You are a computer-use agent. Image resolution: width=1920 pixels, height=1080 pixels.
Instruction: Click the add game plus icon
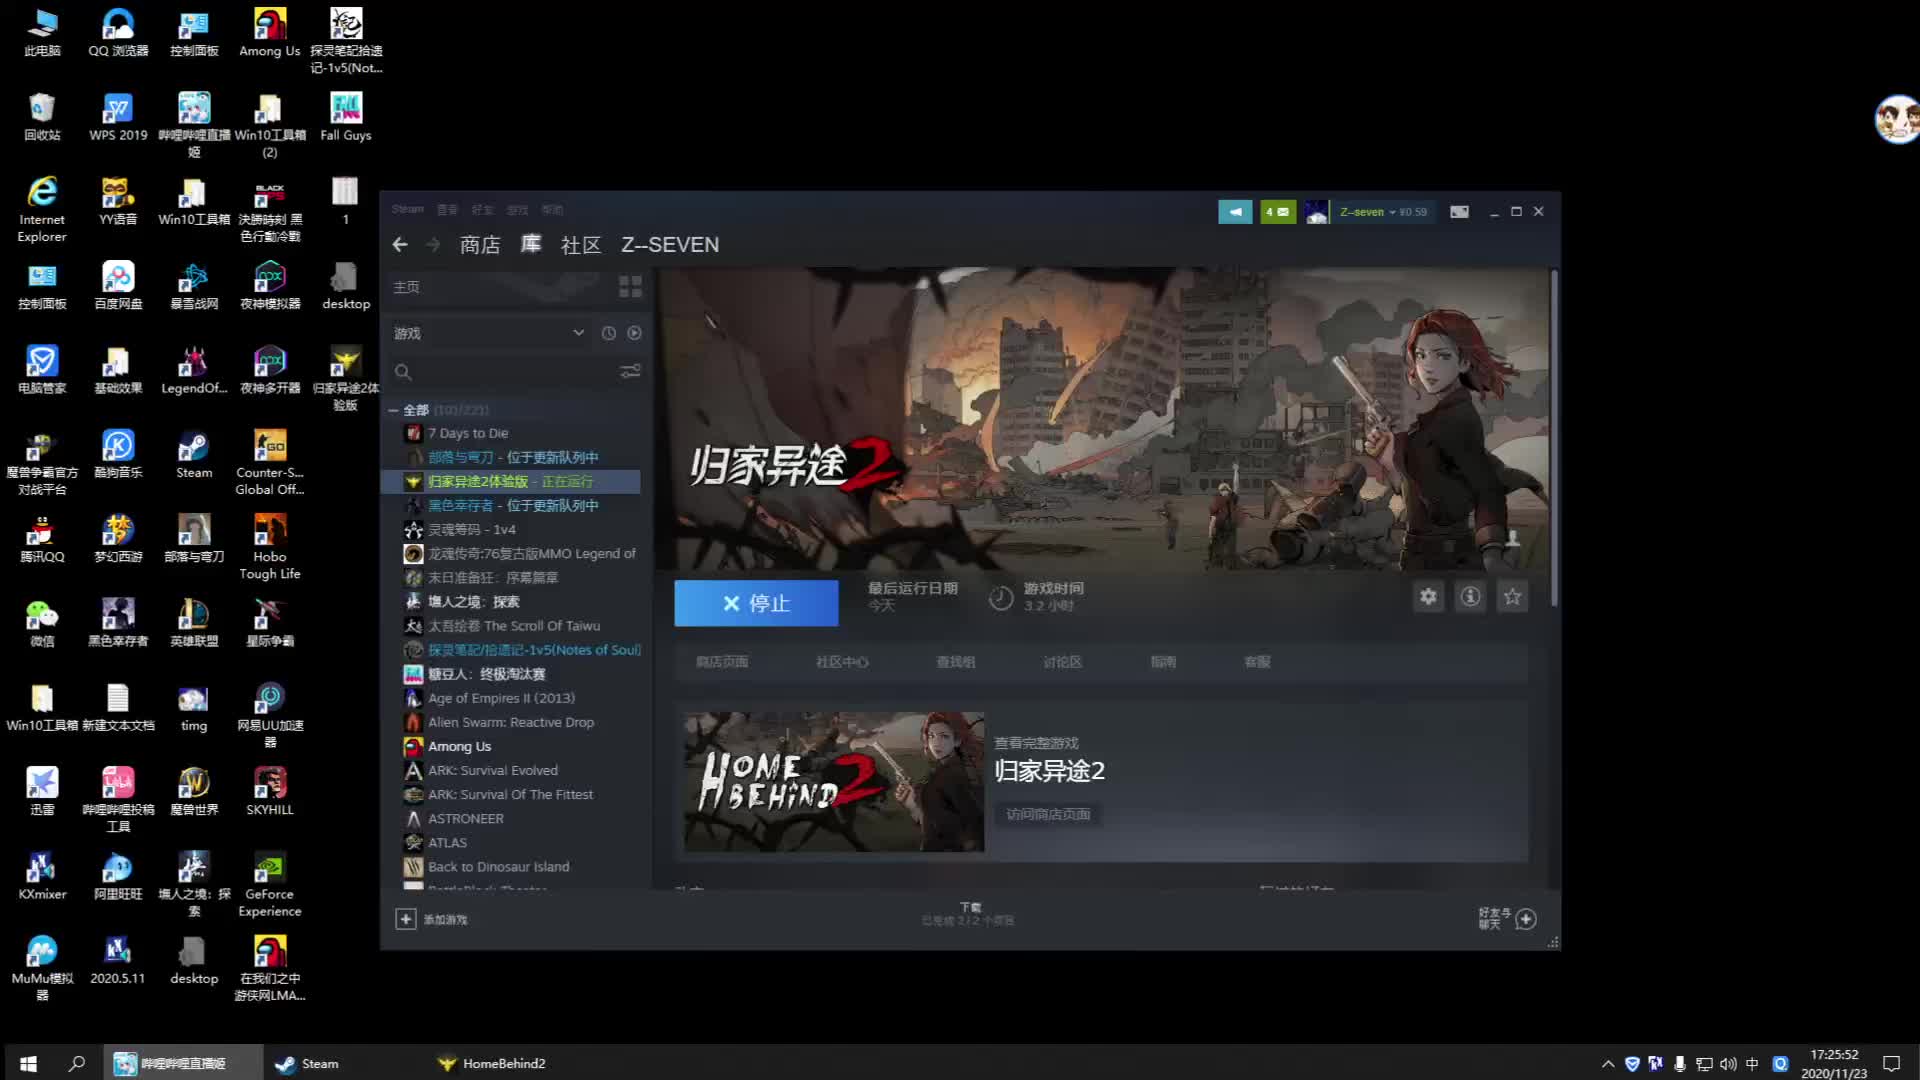405,919
